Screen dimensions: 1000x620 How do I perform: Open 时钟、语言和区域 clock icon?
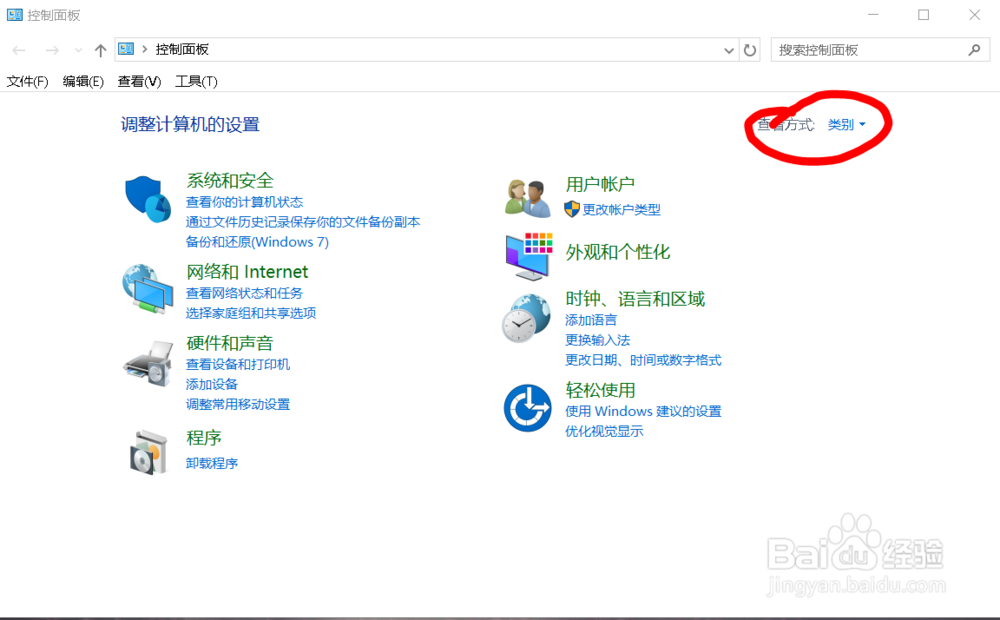coord(526,318)
